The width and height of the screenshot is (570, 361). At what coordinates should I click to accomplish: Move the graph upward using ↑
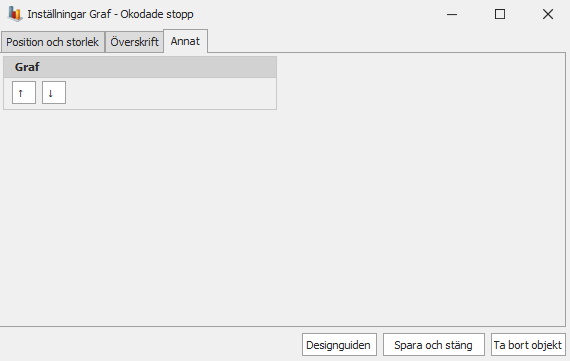click(x=24, y=93)
